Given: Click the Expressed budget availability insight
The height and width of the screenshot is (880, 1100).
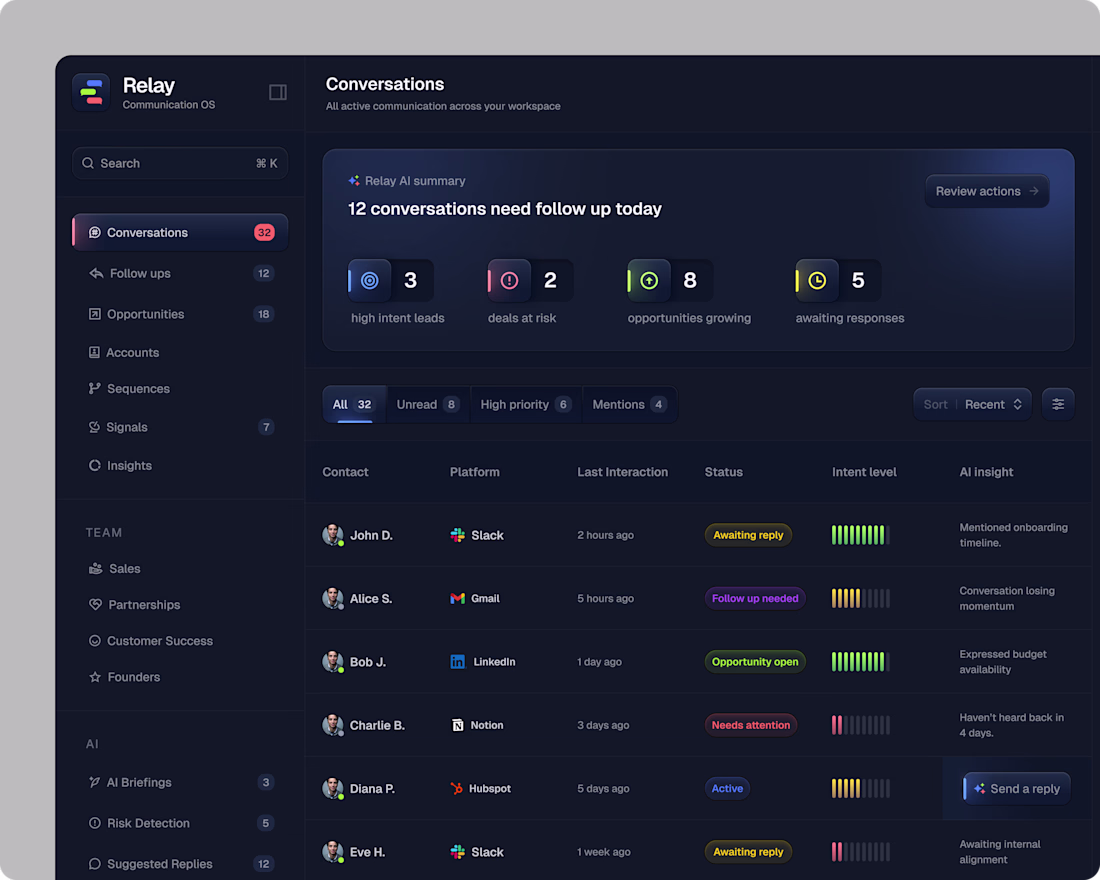Looking at the screenshot, I should [1003, 662].
